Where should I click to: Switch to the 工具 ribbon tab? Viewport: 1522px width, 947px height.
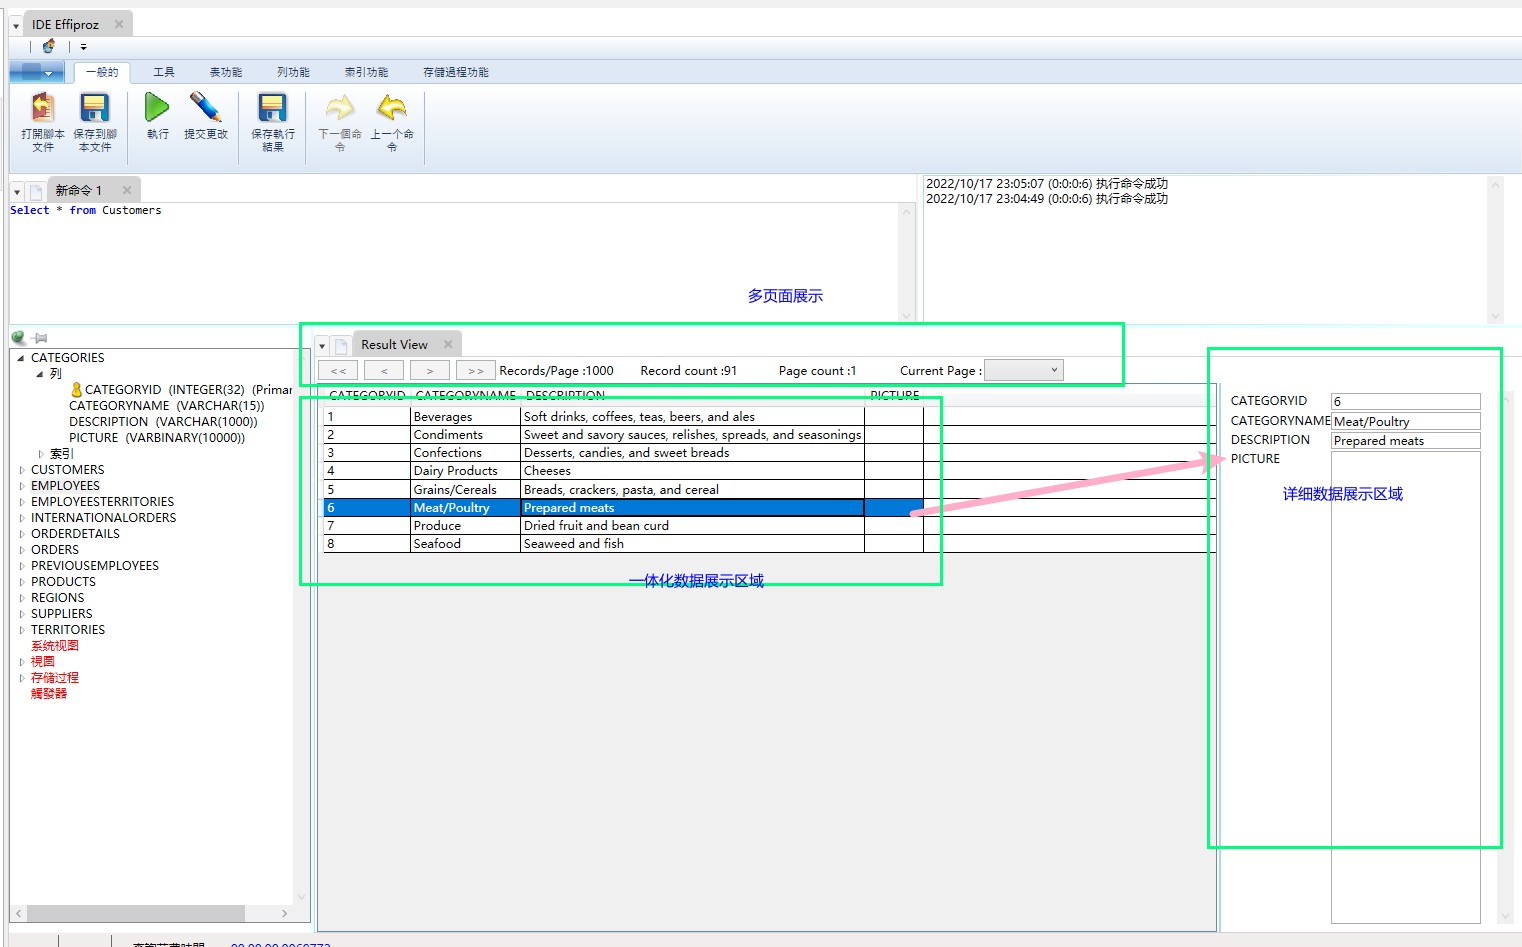click(x=164, y=72)
